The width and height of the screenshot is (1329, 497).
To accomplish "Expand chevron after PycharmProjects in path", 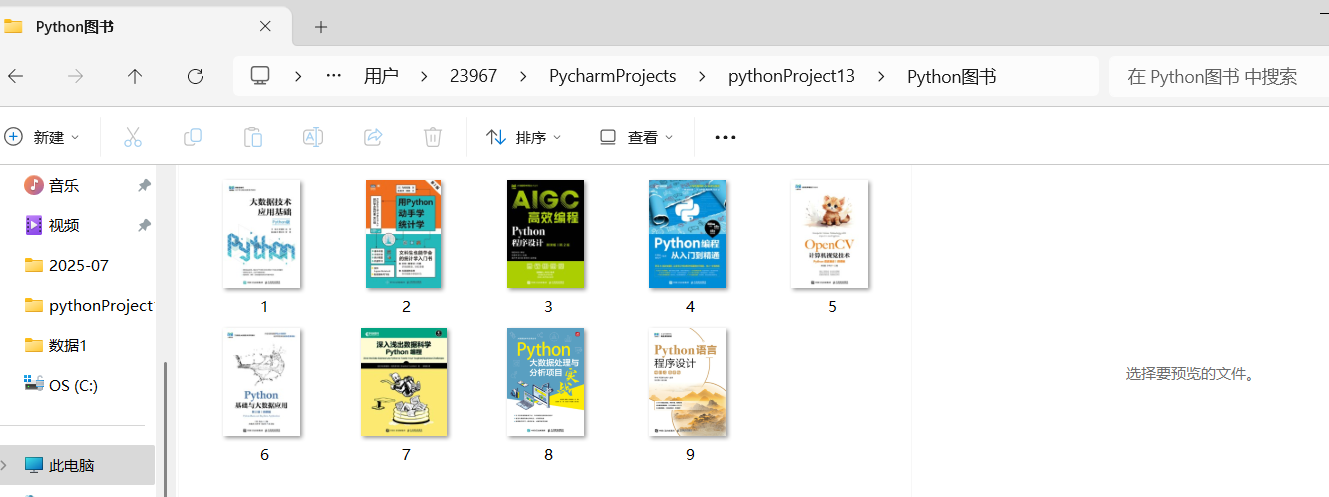I will click(702, 76).
